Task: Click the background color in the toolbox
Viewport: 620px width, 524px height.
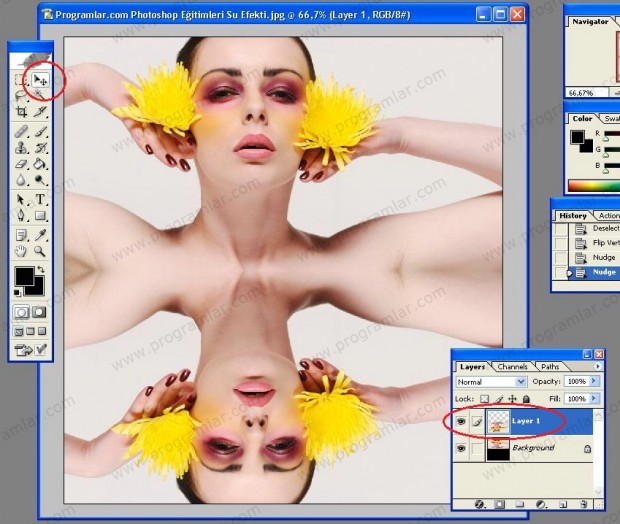Action: [x=39, y=289]
